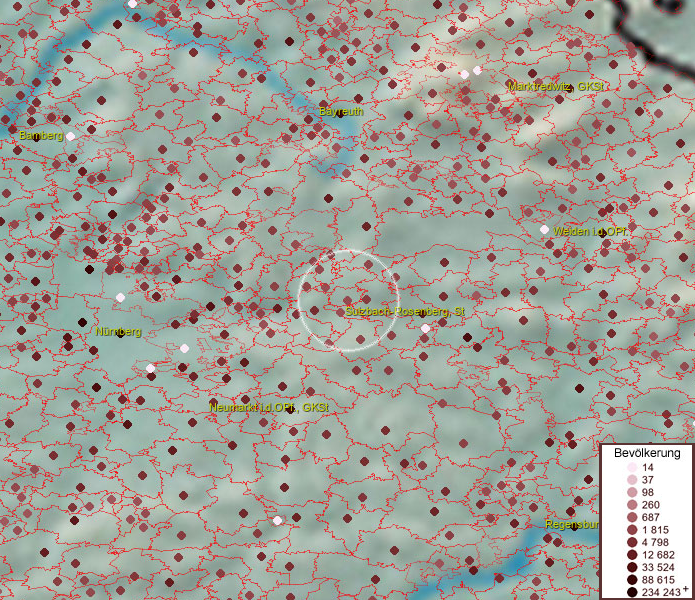Select the legend swatch for 88 615

(x=632, y=580)
